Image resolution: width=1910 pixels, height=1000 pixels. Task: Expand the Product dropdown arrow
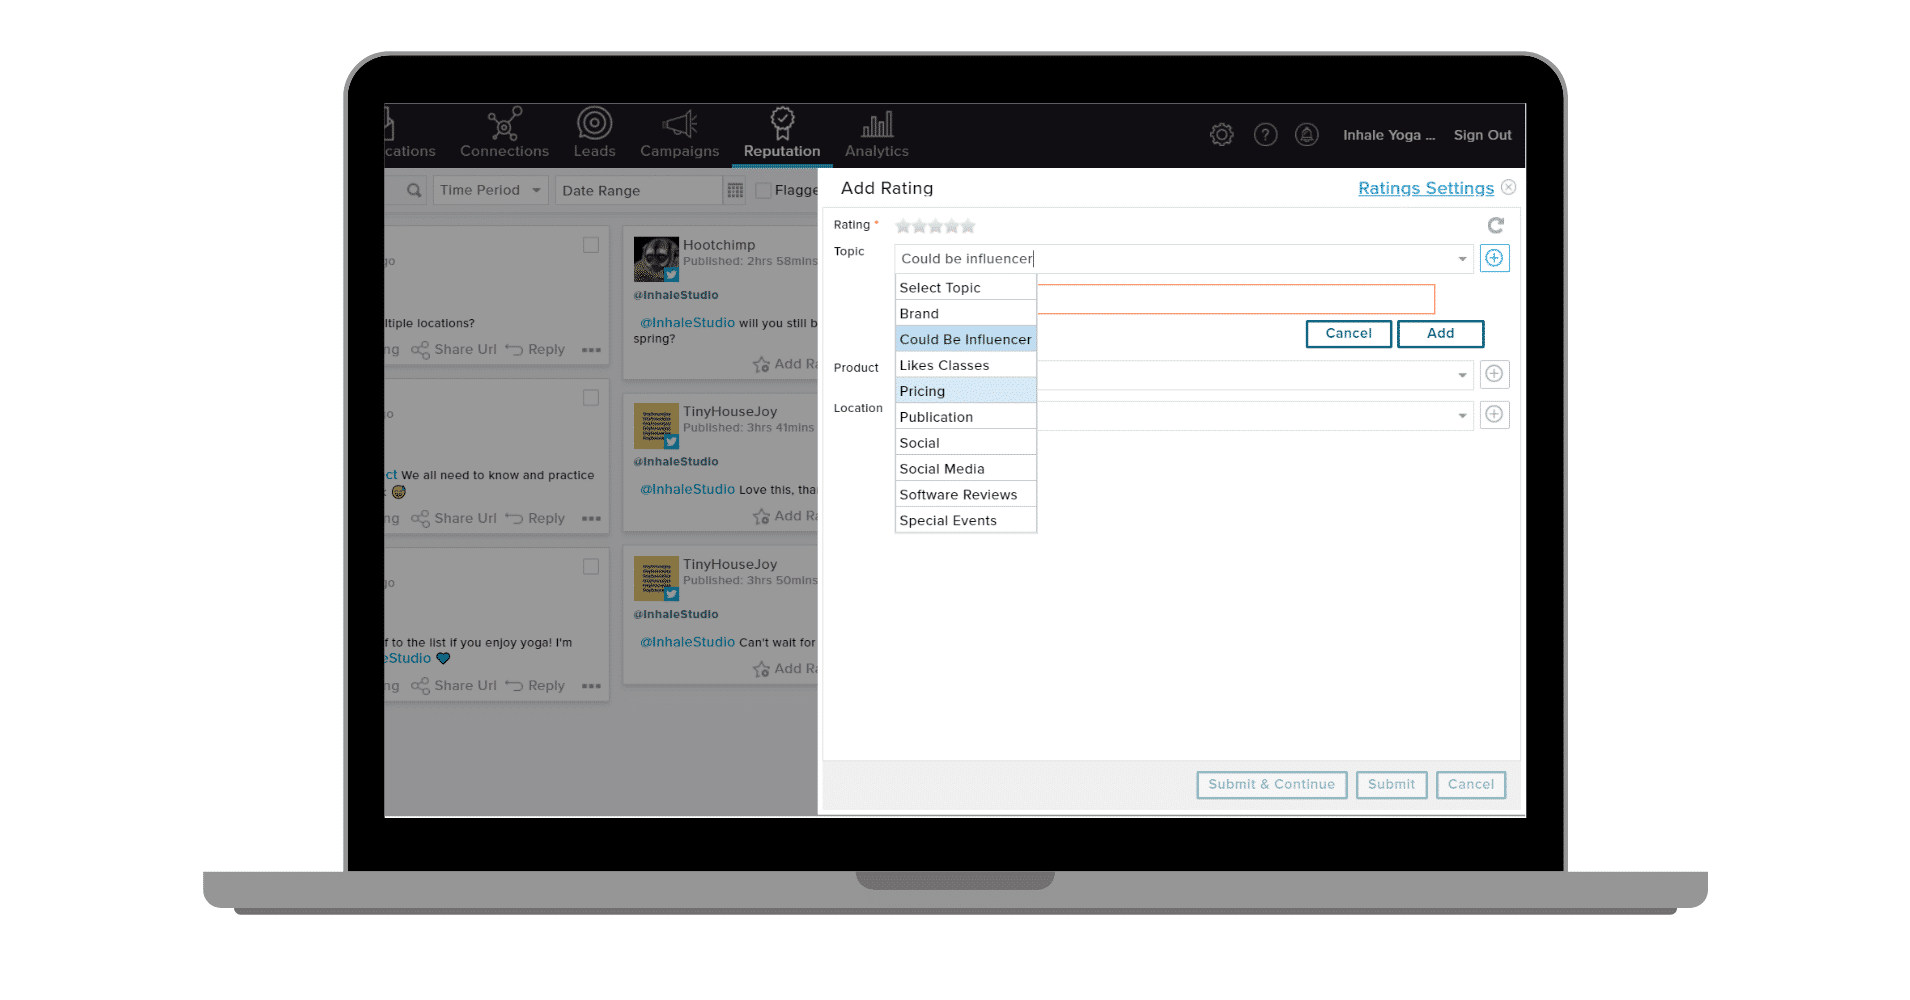point(1462,376)
